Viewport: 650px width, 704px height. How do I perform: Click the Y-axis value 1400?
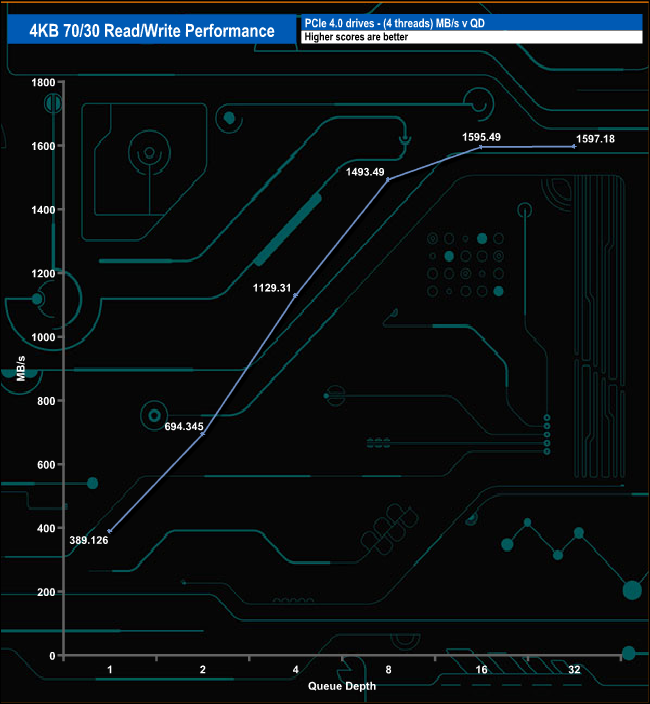[x=43, y=210]
